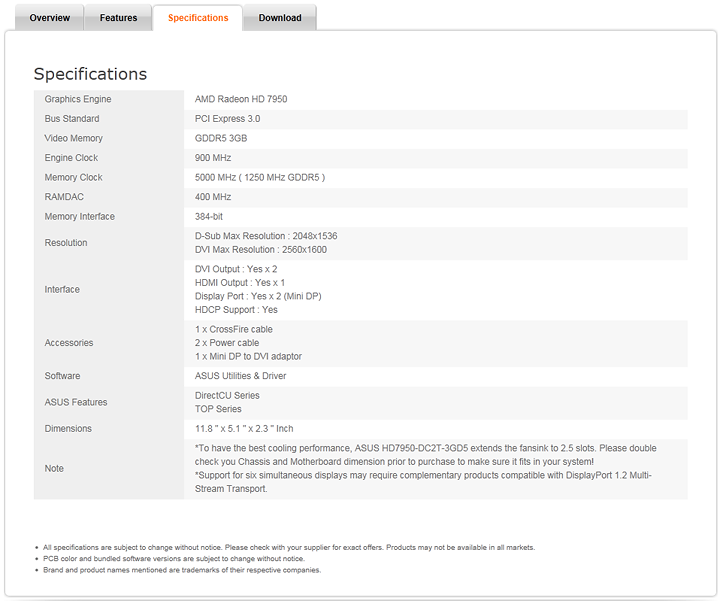Select the HDCP Support : Yes line
720x601 pixels.
pyautogui.click(x=236, y=310)
